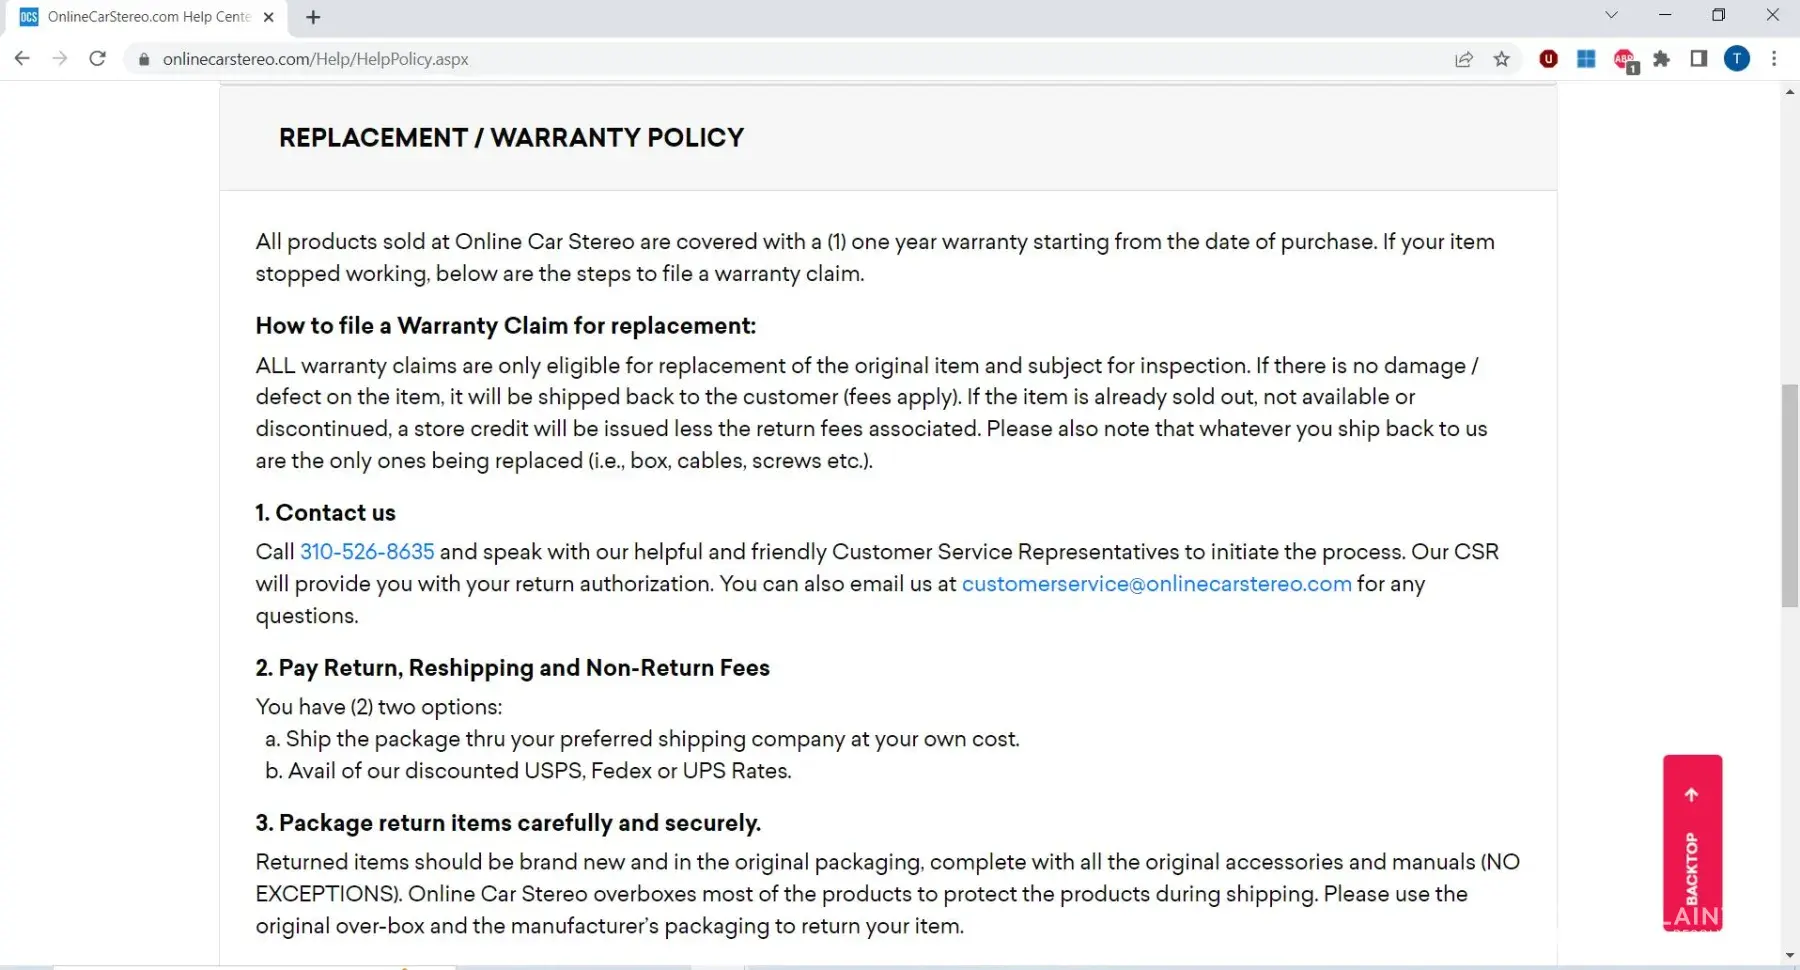Close the OnlineCarStereo.com Help Center tab
The width and height of the screenshot is (1800, 970).
(x=268, y=17)
